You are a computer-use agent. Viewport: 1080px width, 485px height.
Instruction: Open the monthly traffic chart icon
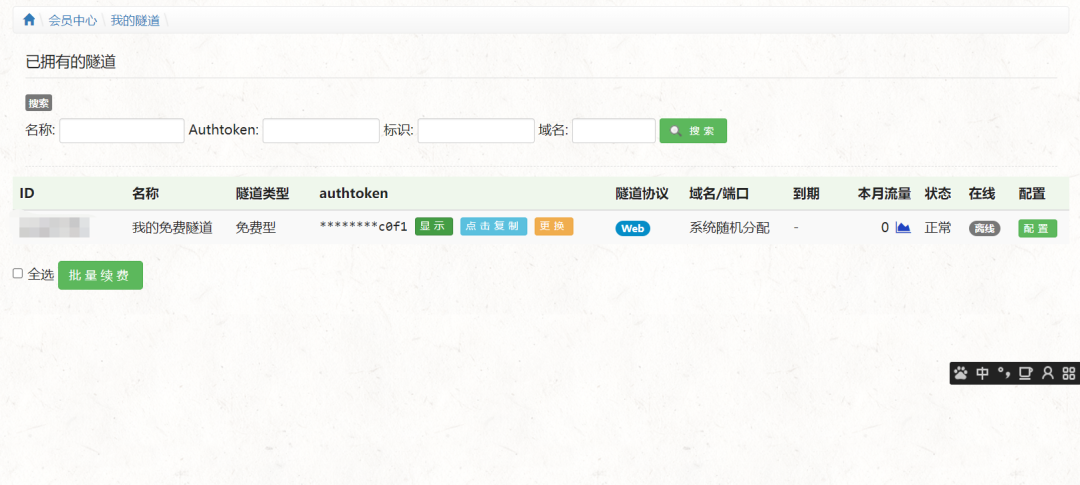coord(903,227)
